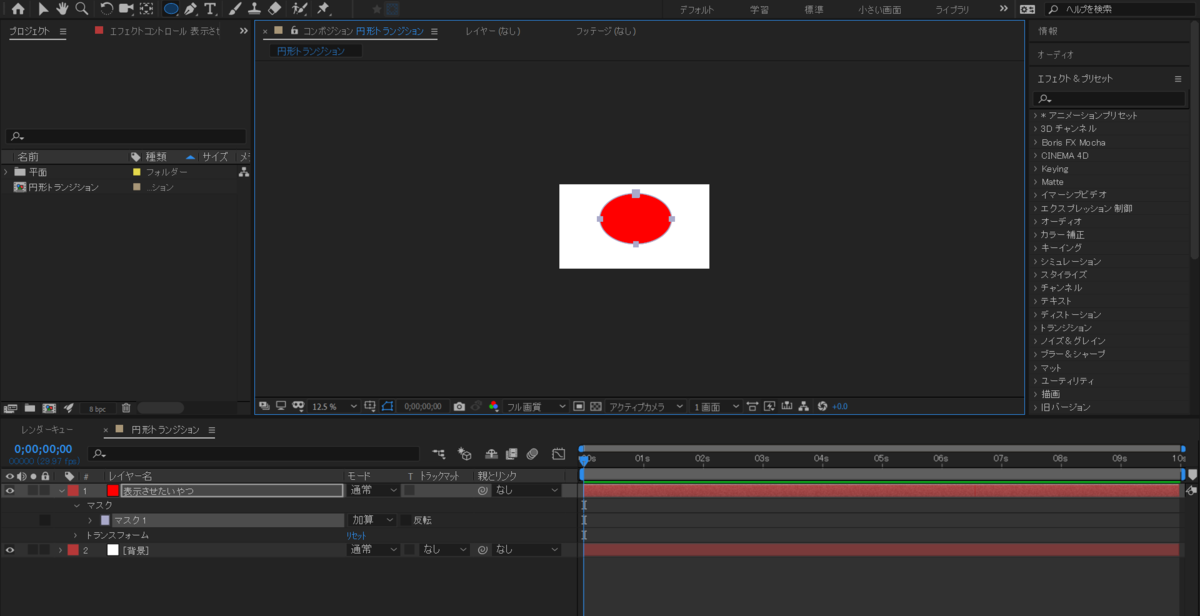Select the 学習 workspace
The width and height of the screenshot is (1200, 616).
[x=760, y=9]
